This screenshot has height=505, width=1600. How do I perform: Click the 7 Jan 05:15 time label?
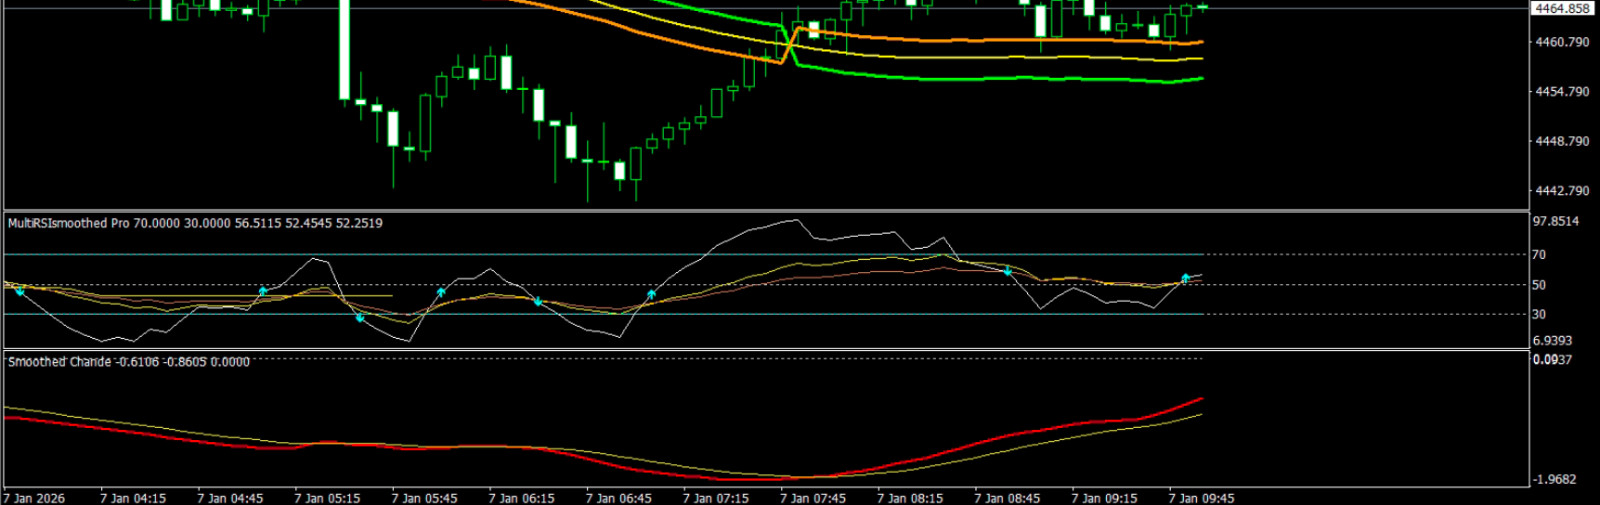[327, 498]
